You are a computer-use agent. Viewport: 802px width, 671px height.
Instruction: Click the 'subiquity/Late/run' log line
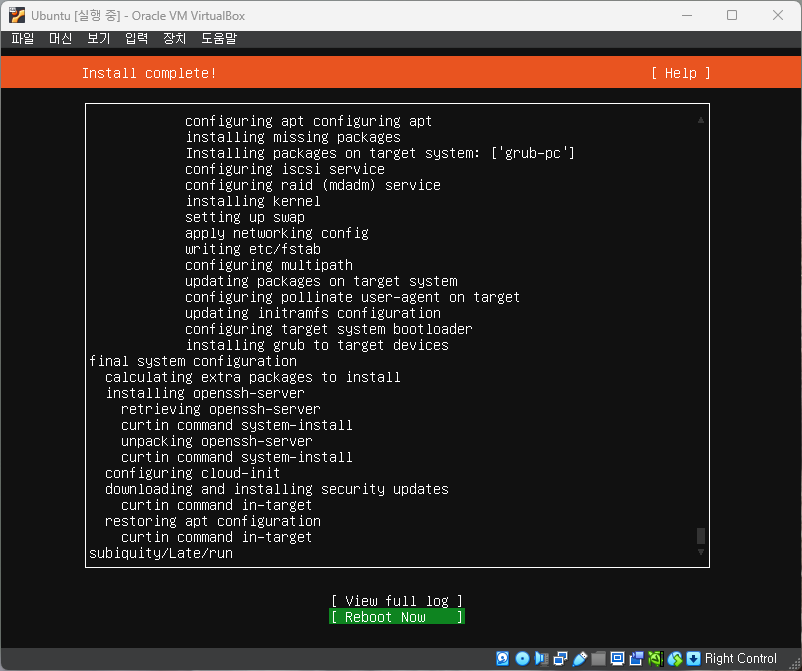(161, 553)
